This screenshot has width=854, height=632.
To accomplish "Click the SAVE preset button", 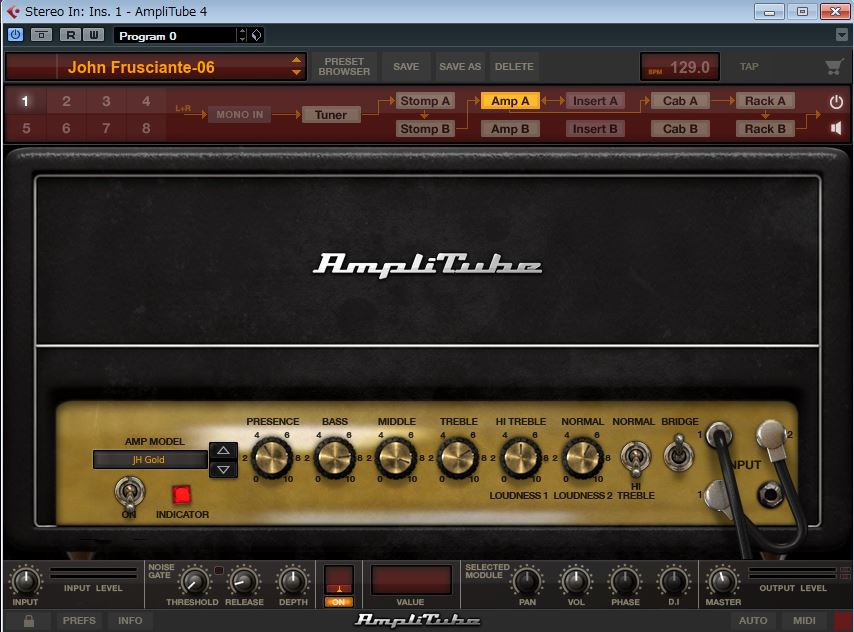I will pos(406,66).
